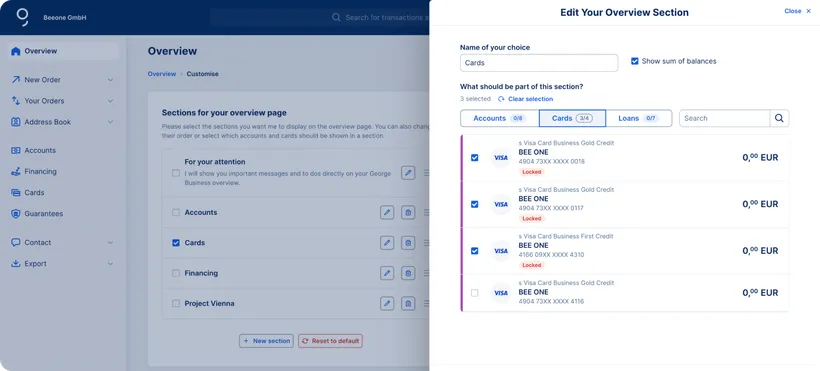Switch to the Accounts tab
The height and width of the screenshot is (371, 820).
499,118
